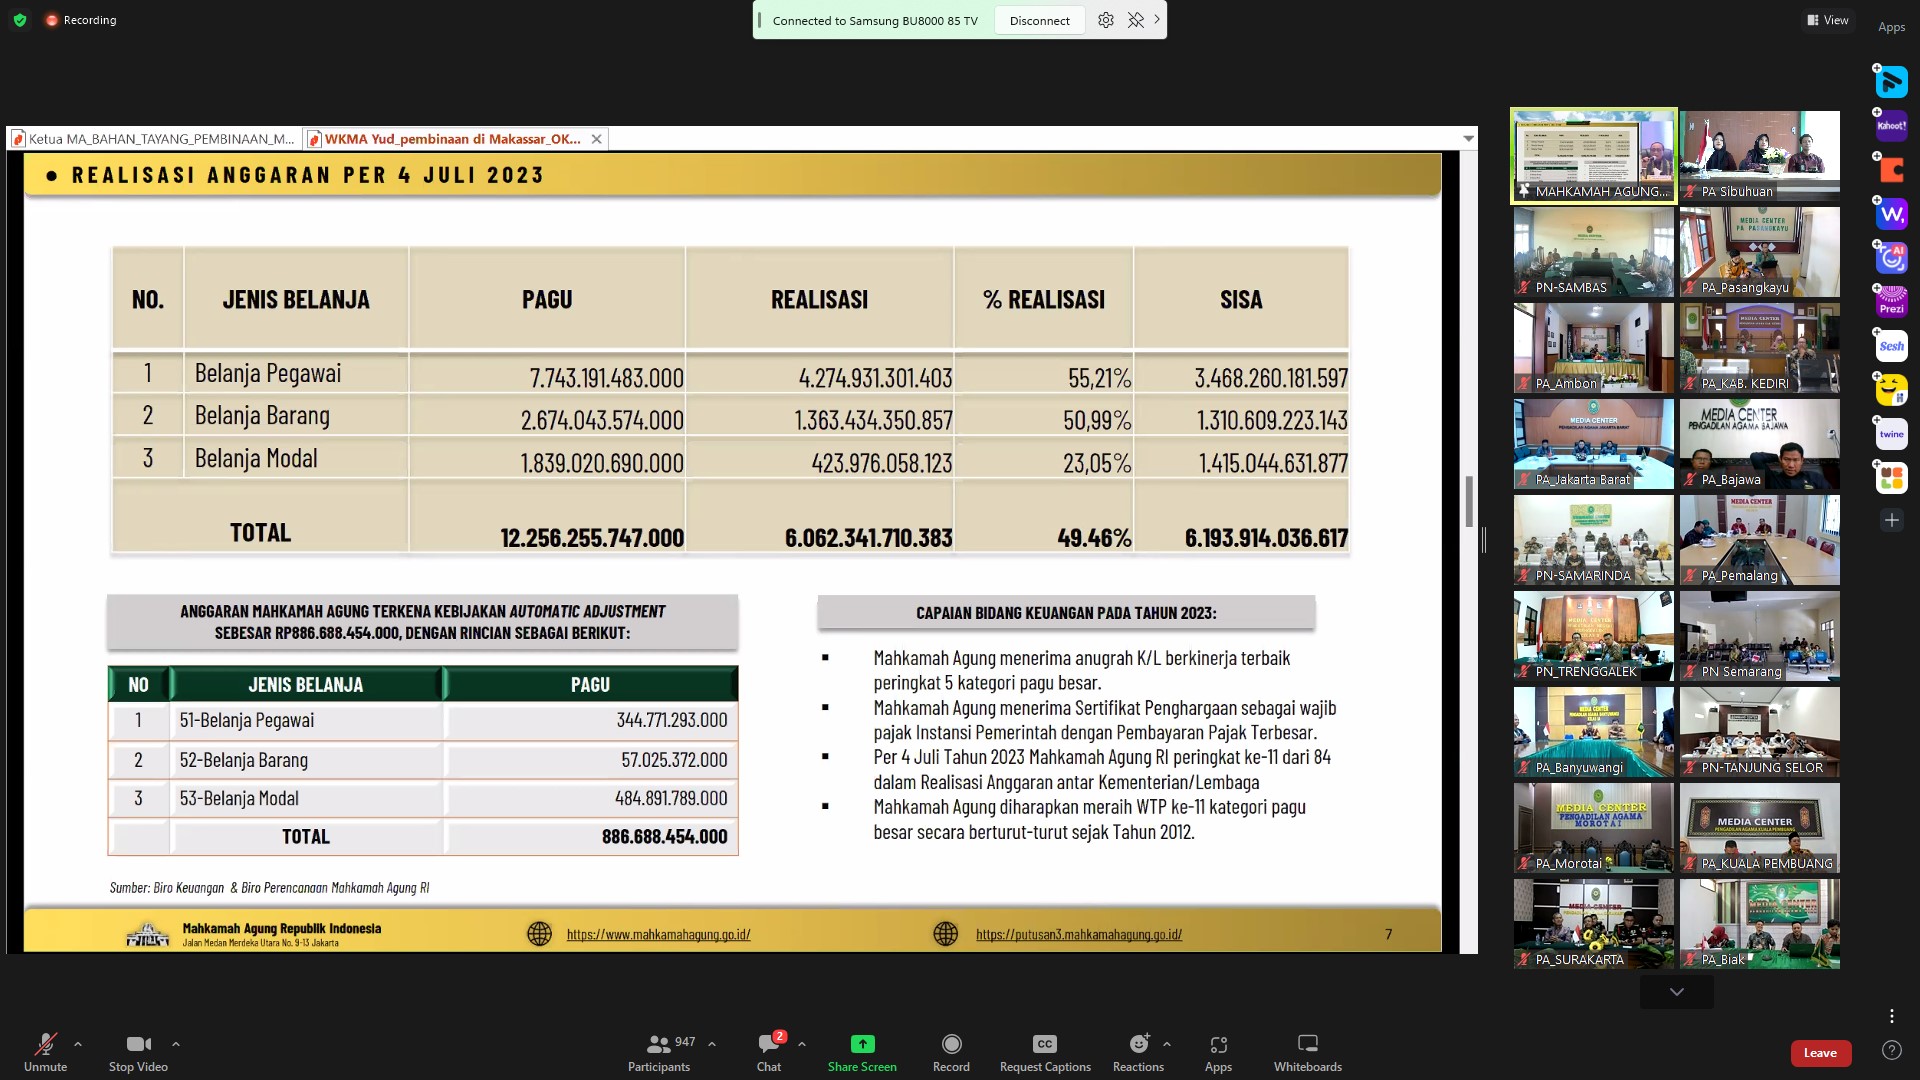
Task: Click the putusan3.mahkamahagung.go.id link
Action: click(1079, 934)
